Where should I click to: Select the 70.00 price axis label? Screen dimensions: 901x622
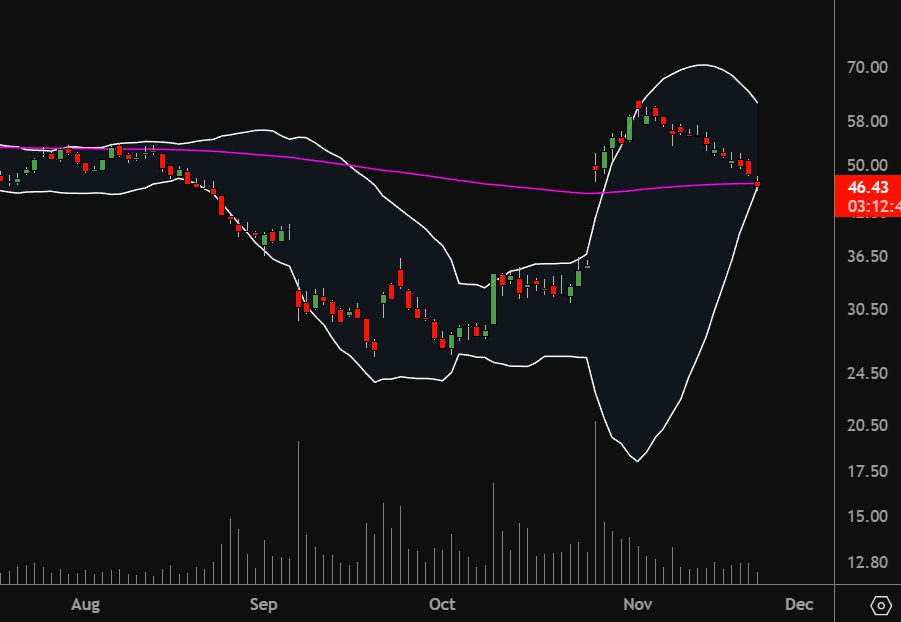[866, 68]
